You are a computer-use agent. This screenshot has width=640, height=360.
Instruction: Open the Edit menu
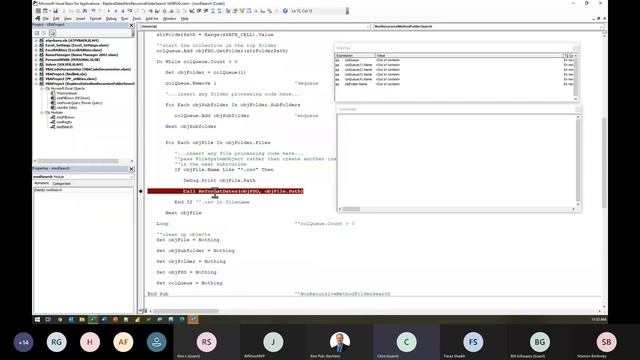pos(56,19)
